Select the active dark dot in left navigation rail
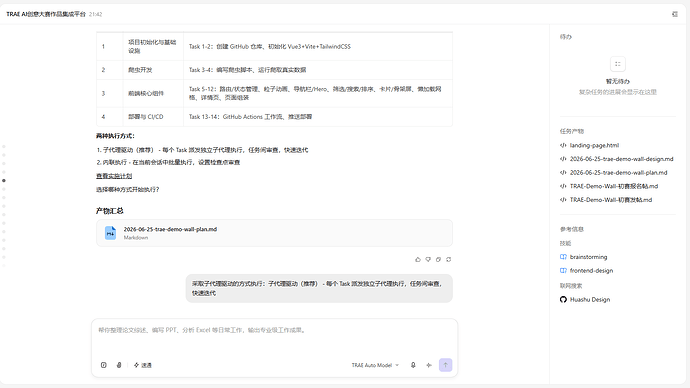 4,180
